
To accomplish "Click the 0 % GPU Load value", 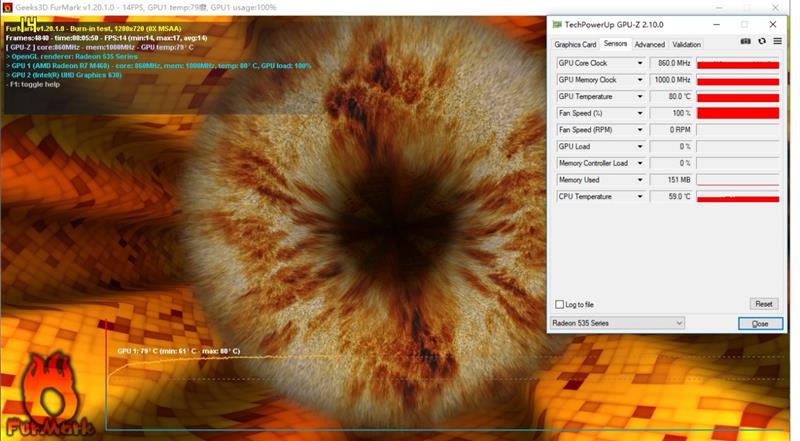I will click(671, 146).
